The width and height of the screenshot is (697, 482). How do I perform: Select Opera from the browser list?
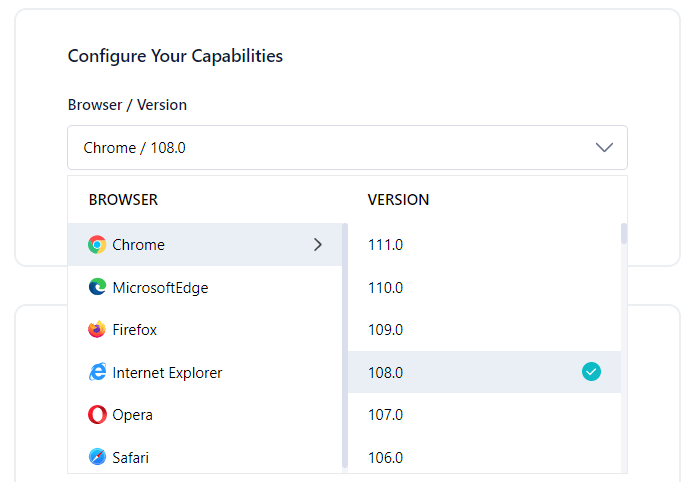[204, 414]
